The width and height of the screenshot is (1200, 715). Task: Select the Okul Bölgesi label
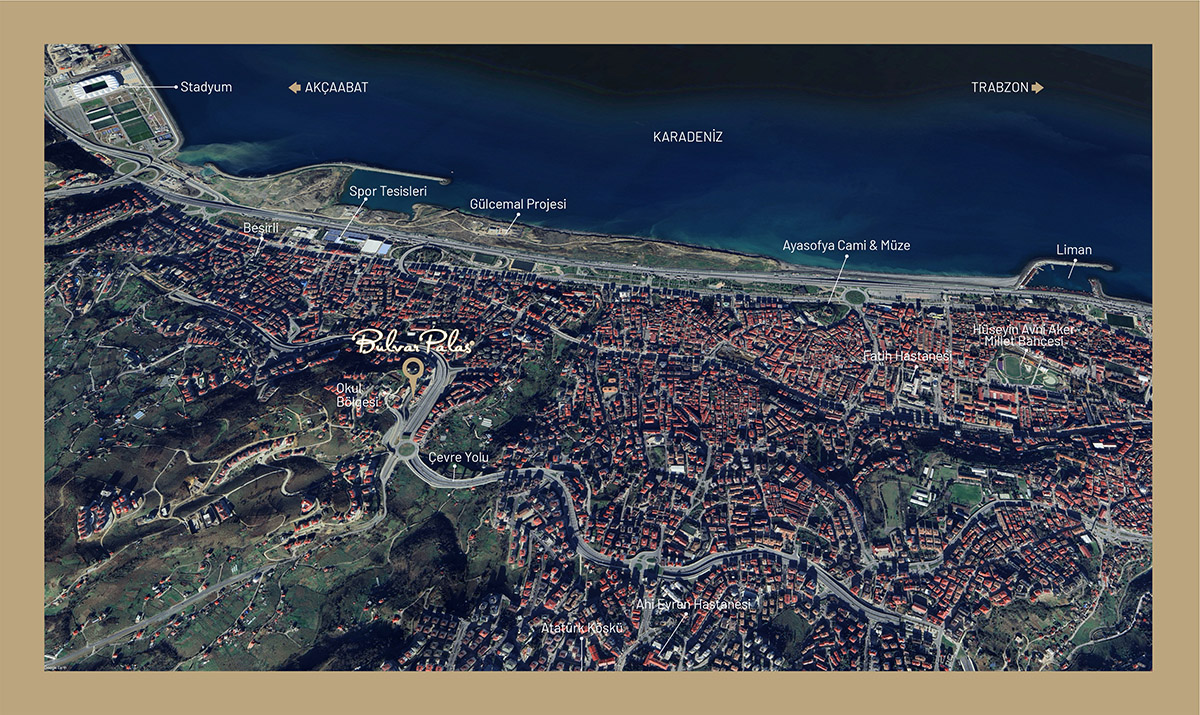pos(358,395)
